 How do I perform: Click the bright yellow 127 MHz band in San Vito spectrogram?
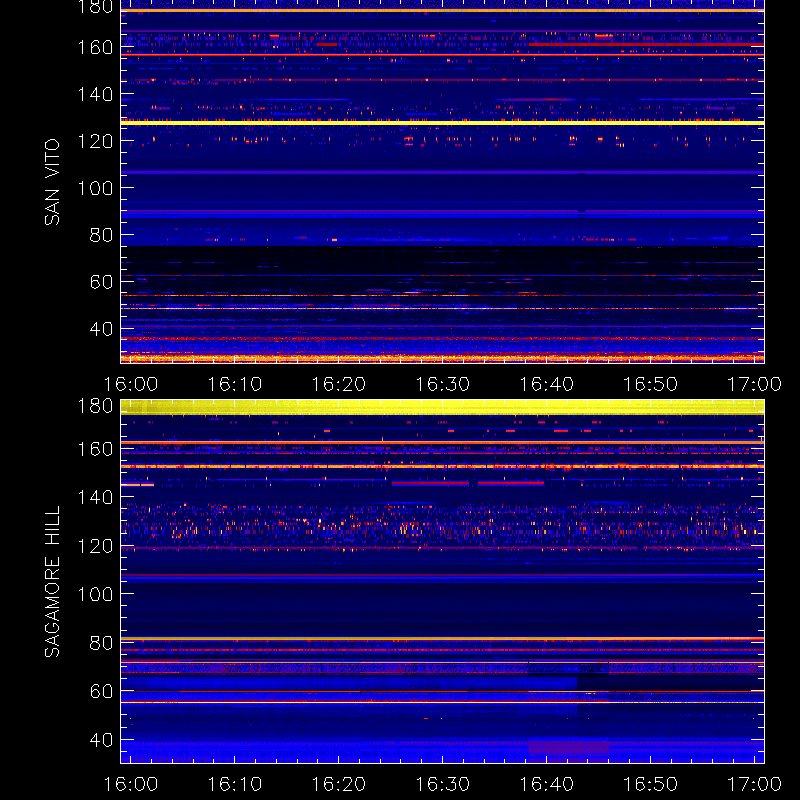[x=442, y=123]
